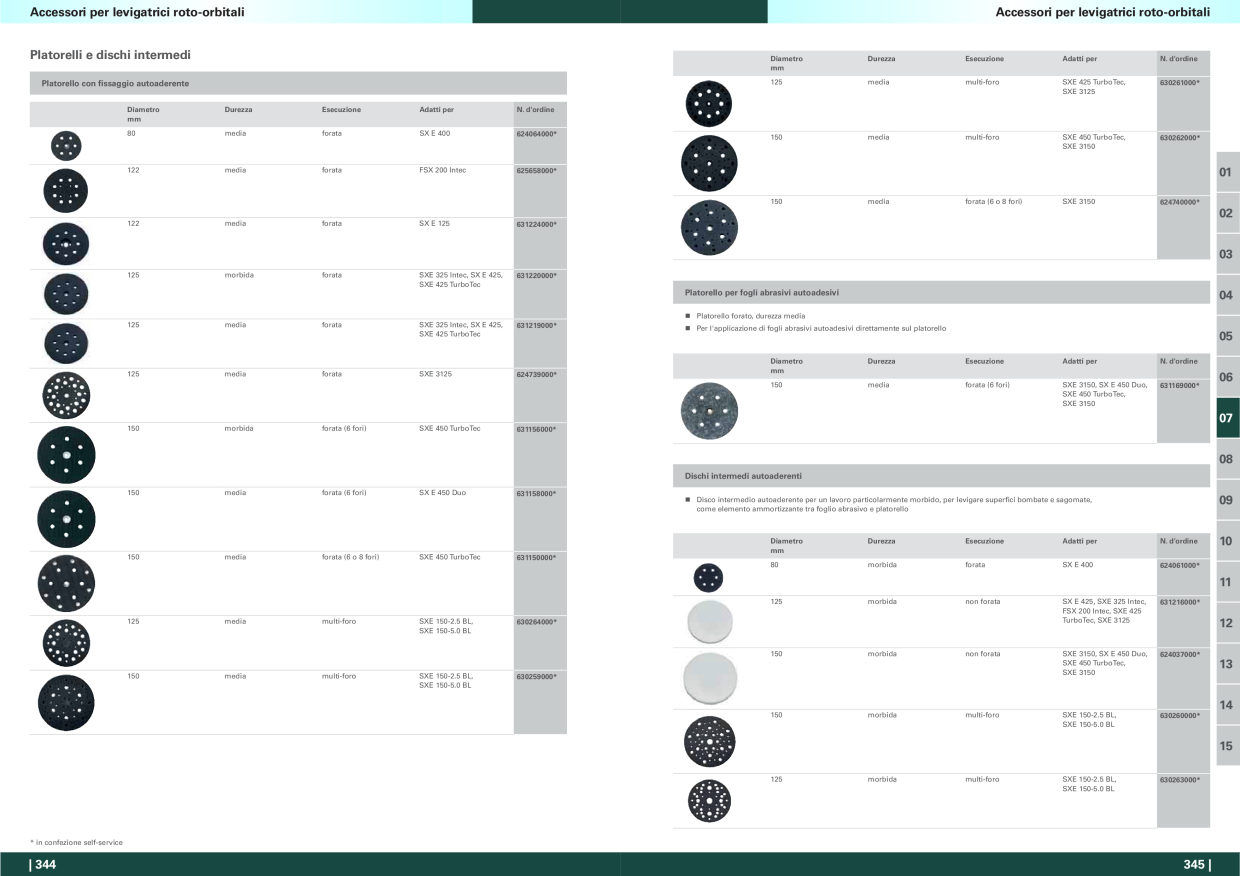Click 80 mm intermediate disc image

click(708, 577)
